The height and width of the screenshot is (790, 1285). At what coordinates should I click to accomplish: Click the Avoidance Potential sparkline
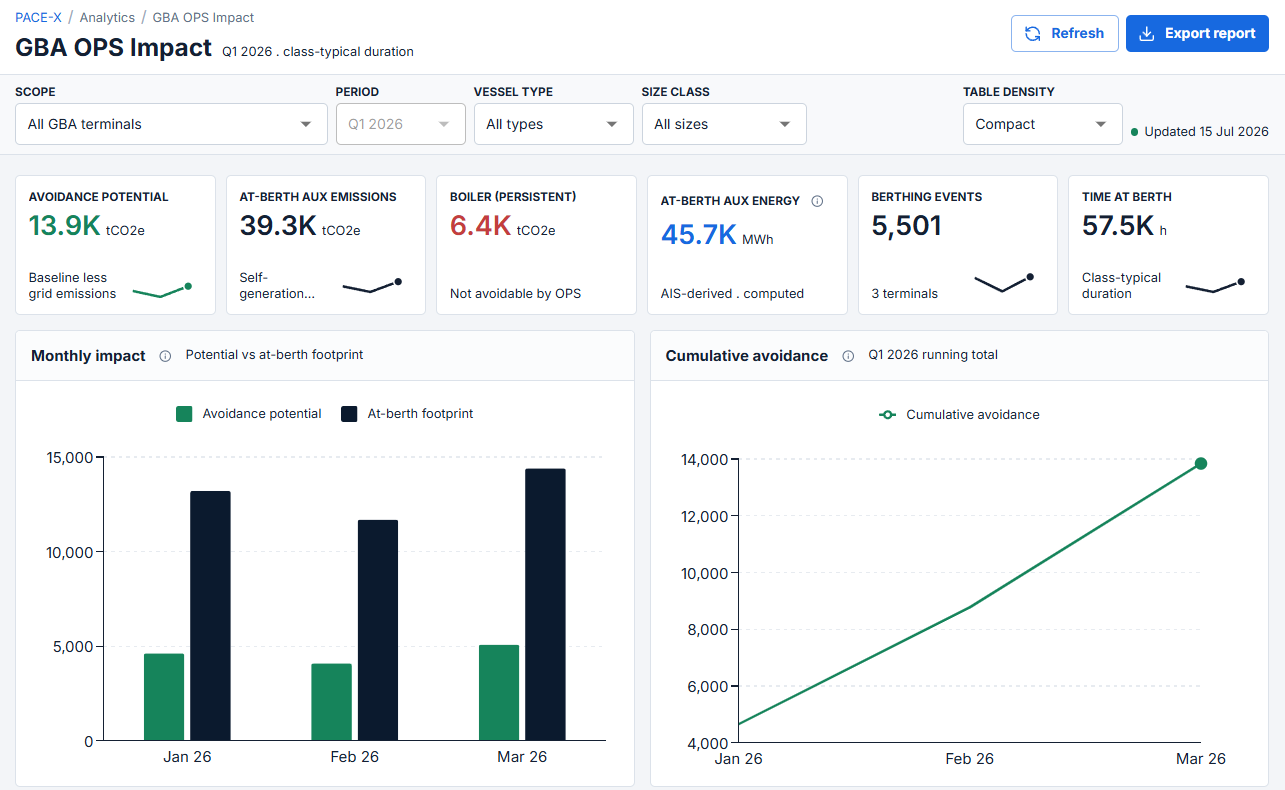(162, 290)
